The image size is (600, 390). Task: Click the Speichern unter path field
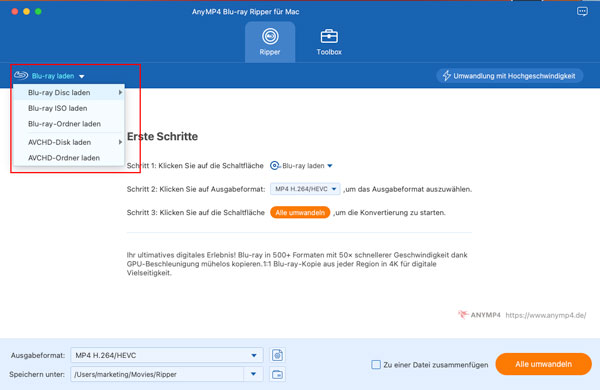pyautogui.click(x=157, y=374)
